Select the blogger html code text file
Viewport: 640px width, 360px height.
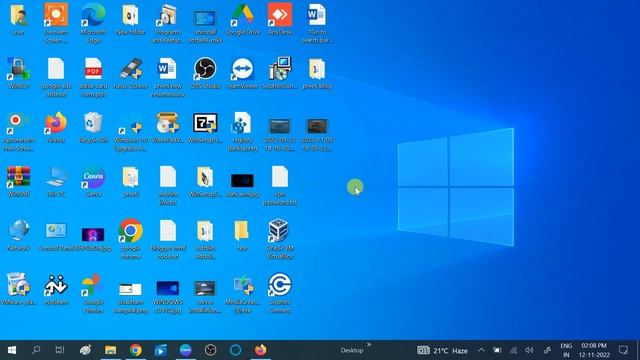168,239
